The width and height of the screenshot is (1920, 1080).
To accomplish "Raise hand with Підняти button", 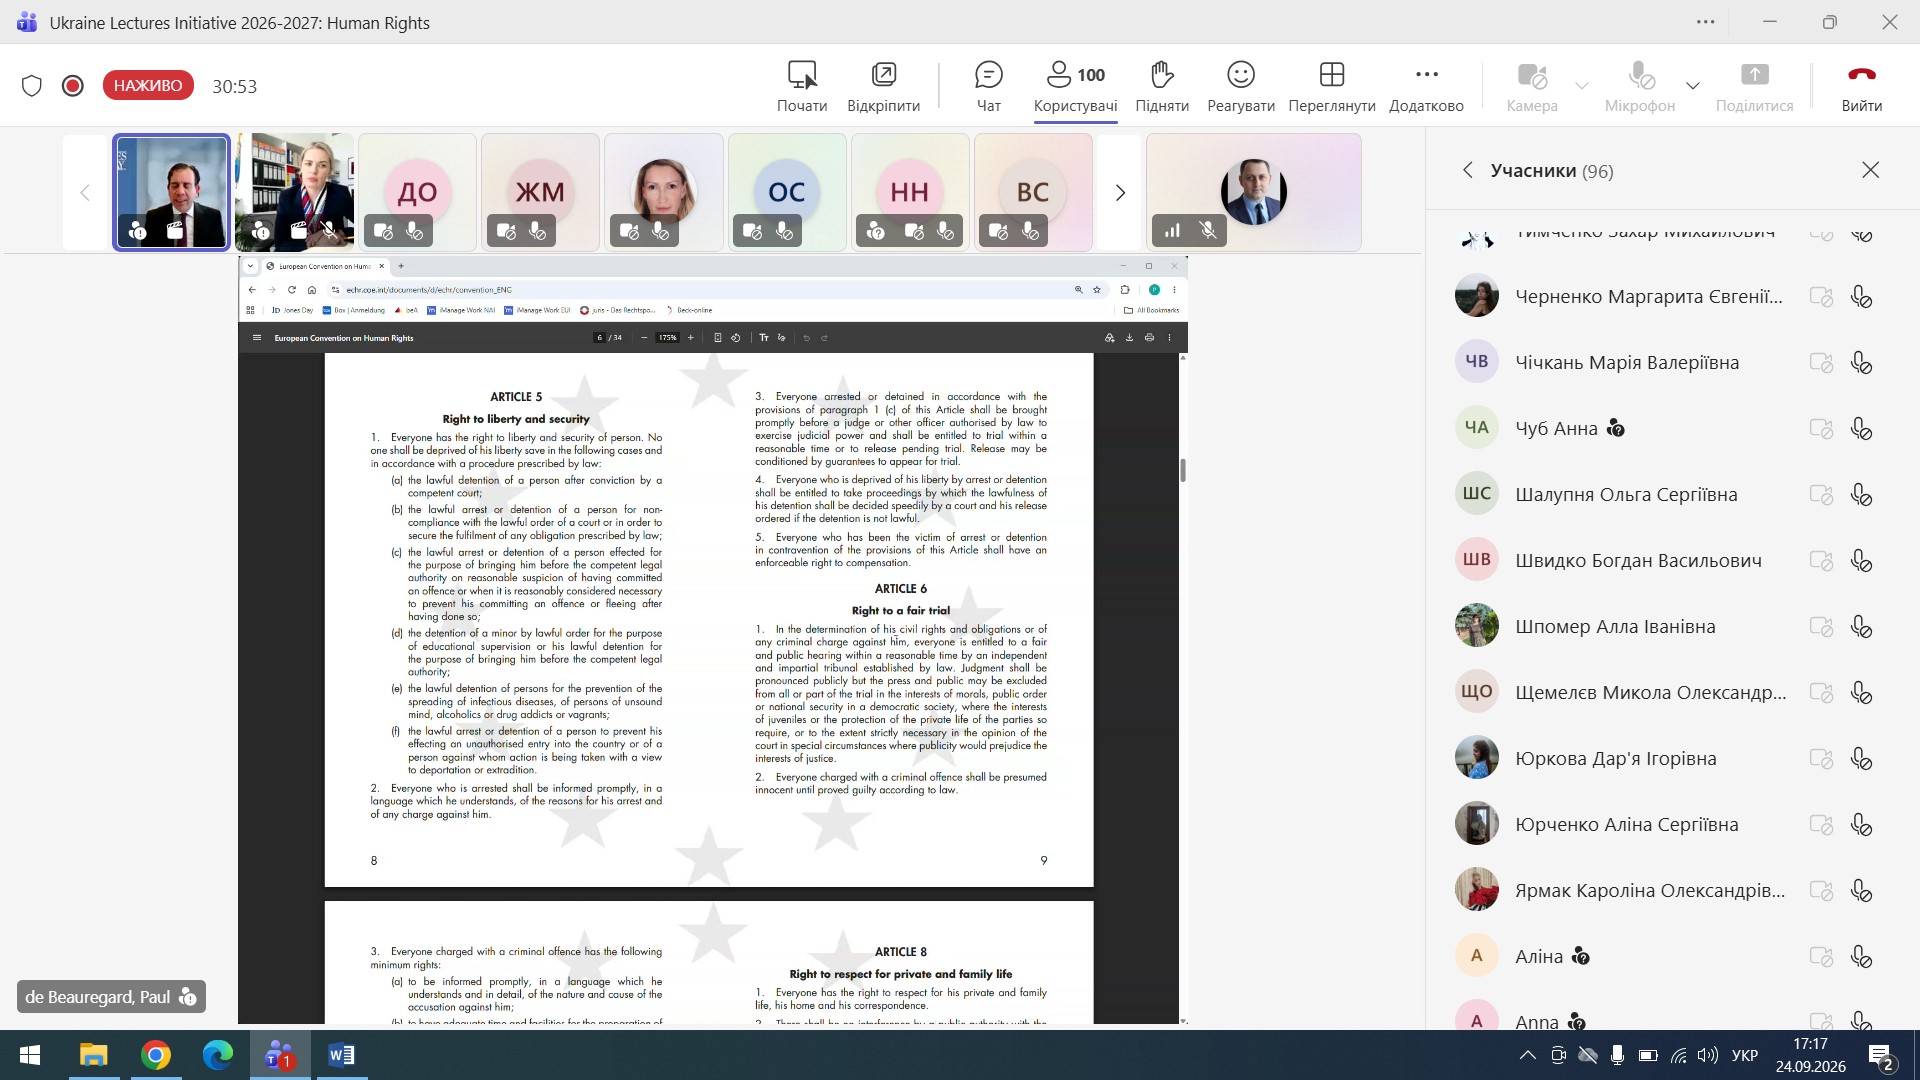I will pyautogui.click(x=1162, y=86).
